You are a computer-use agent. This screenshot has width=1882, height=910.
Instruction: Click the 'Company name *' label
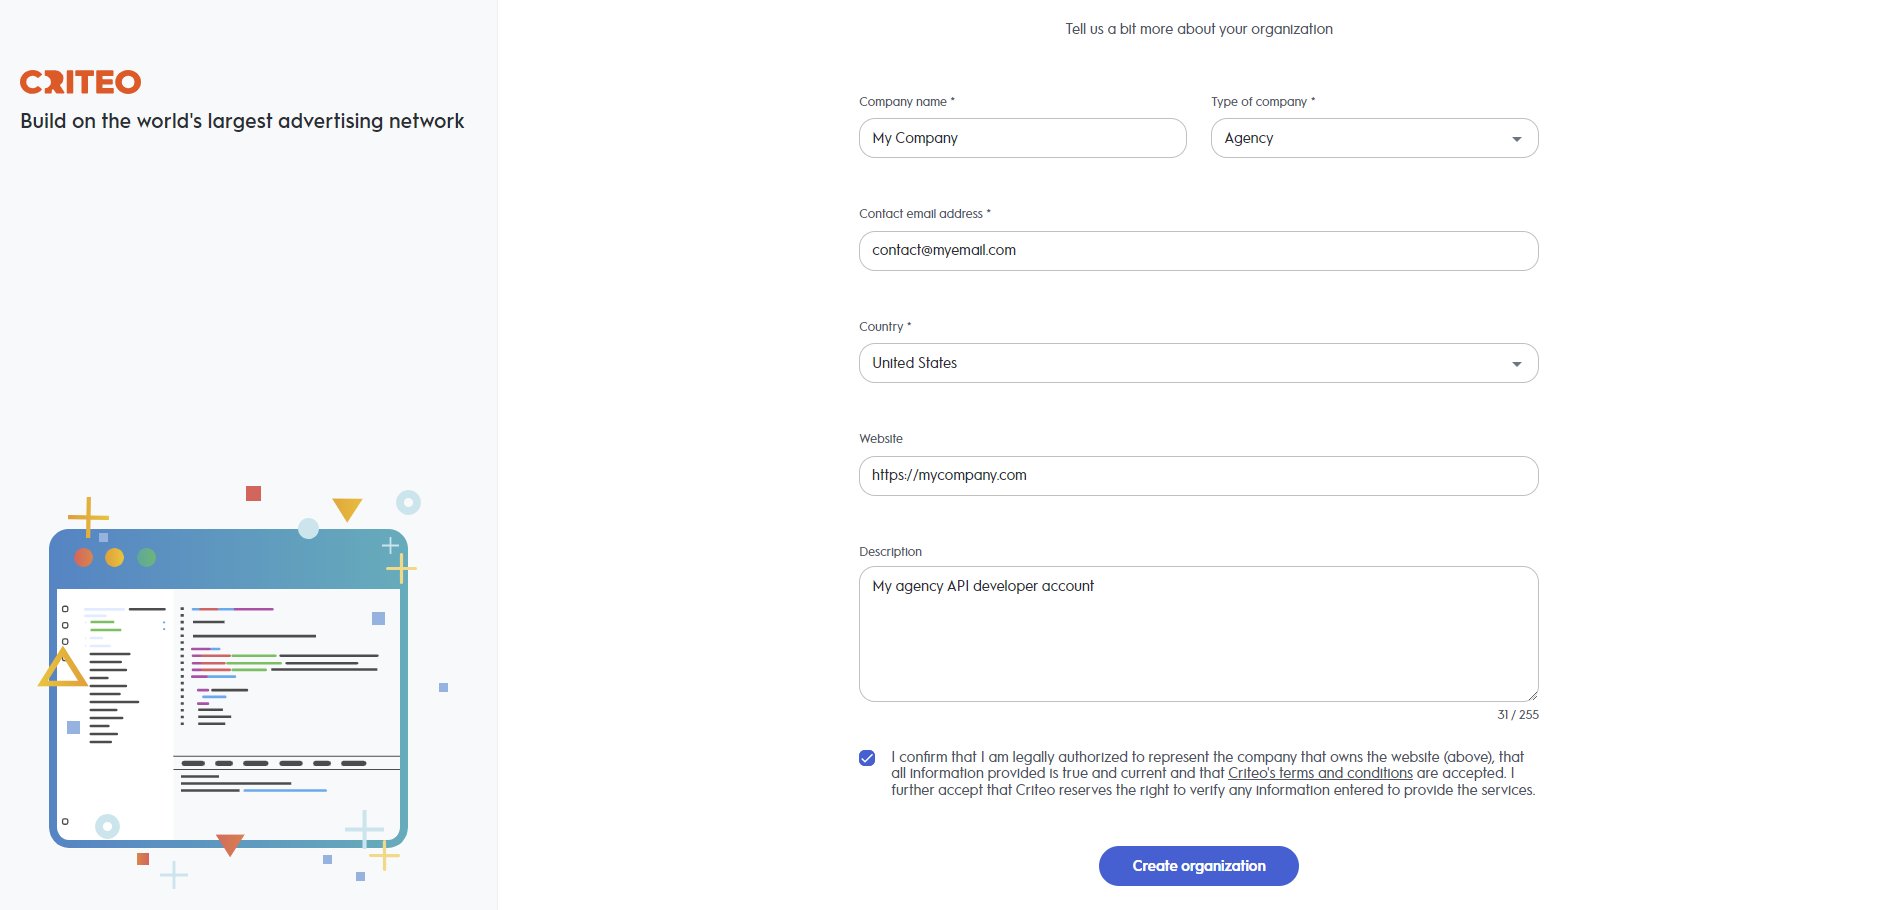(x=906, y=102)
